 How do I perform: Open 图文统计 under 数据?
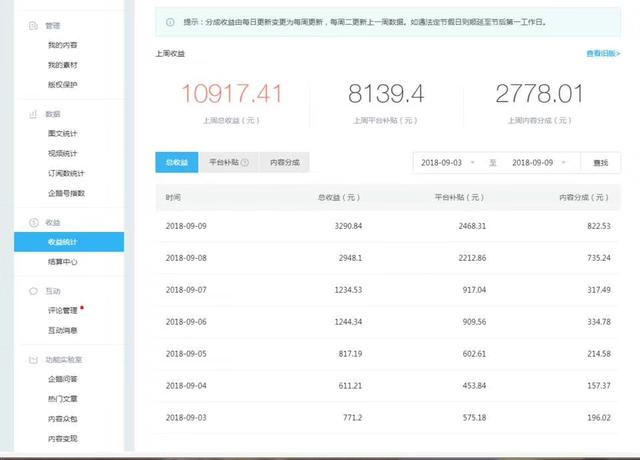62,134
